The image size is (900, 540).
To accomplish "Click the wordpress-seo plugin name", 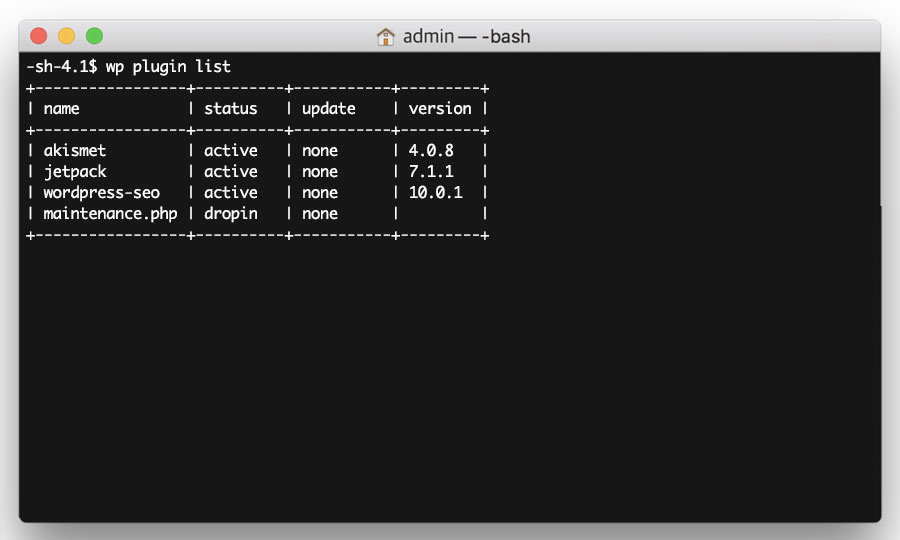I will tap(102, 193).
